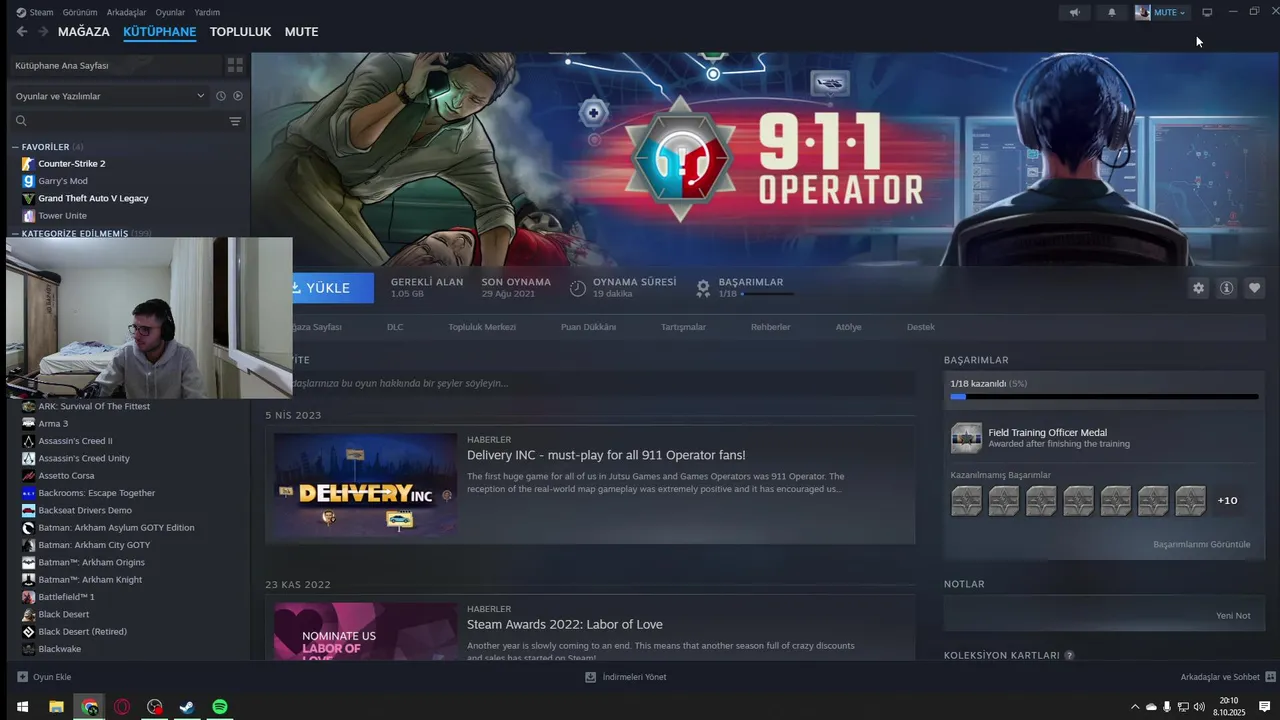Click the announcements megaphone icon
1280x720 pixels.
tap(1074, 12)
